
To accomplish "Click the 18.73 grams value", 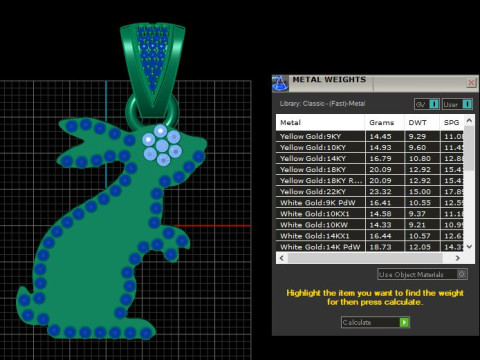I will tap(380, 247).
